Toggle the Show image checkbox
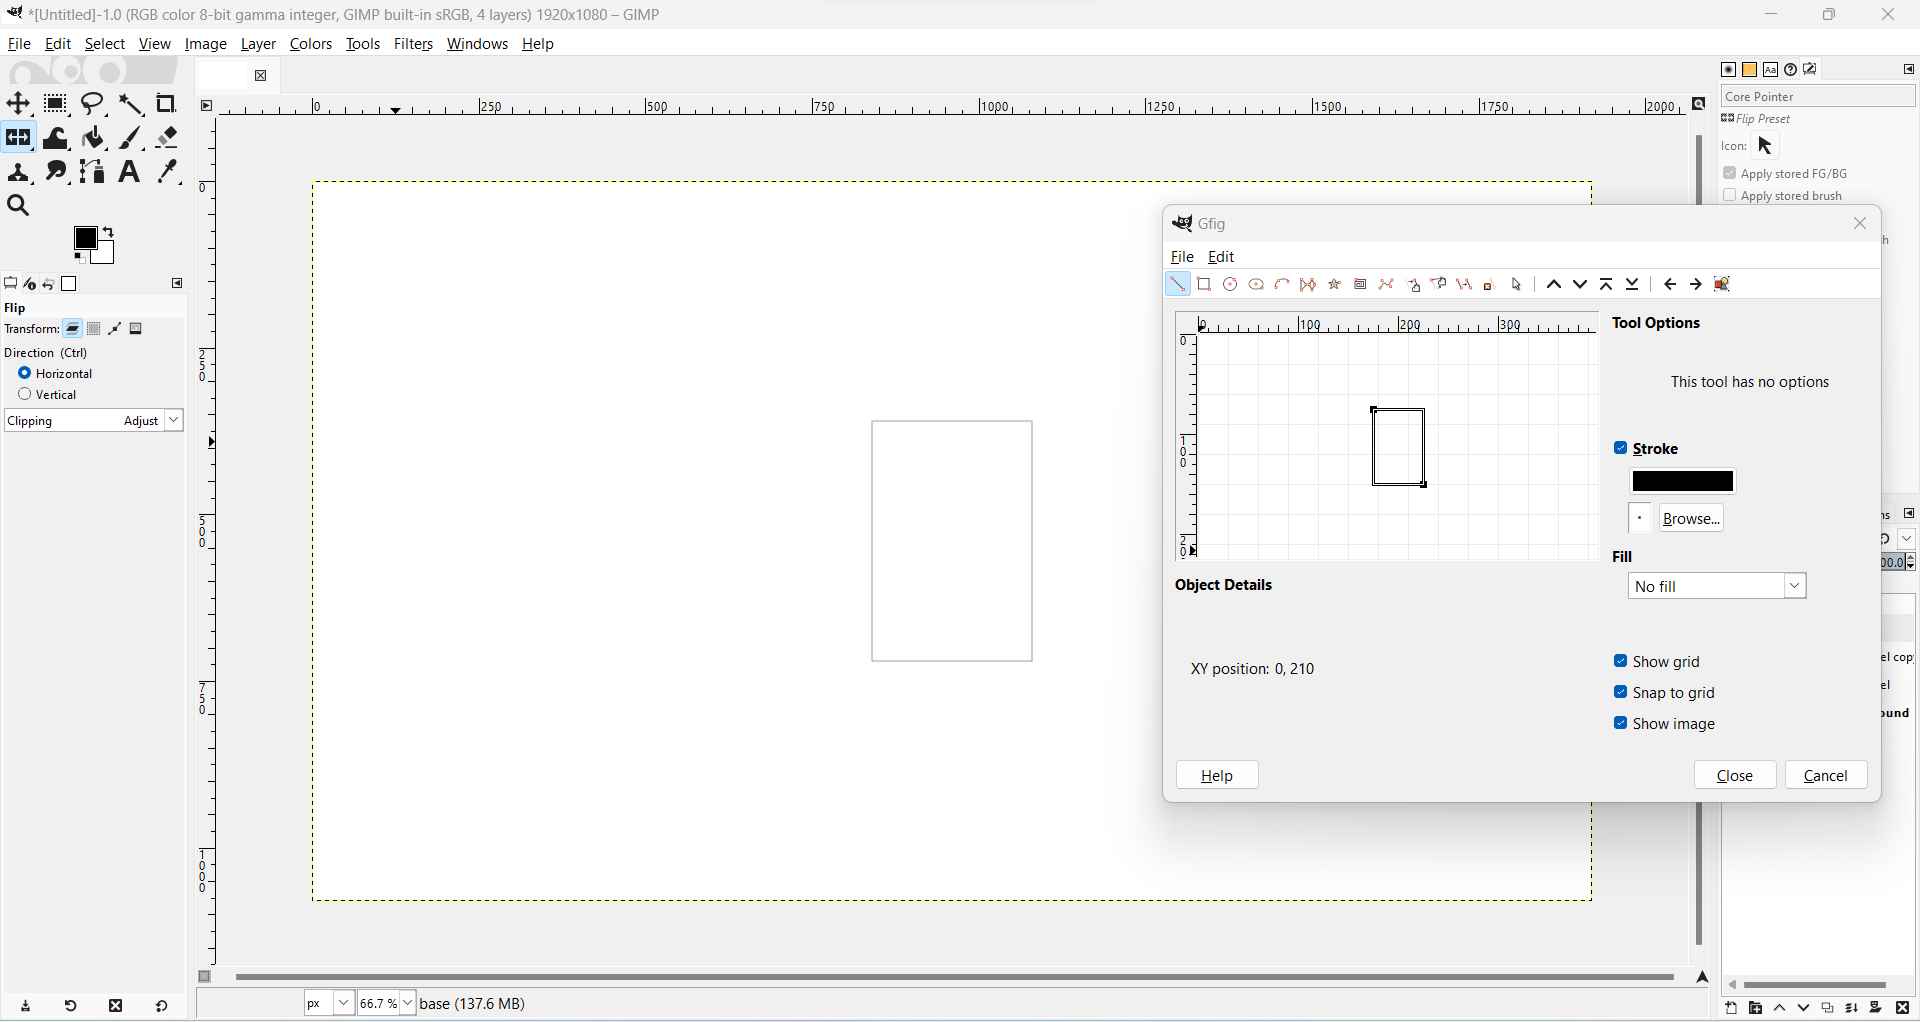This screenshot has width=1920, height=1022. click(1621, 724)
